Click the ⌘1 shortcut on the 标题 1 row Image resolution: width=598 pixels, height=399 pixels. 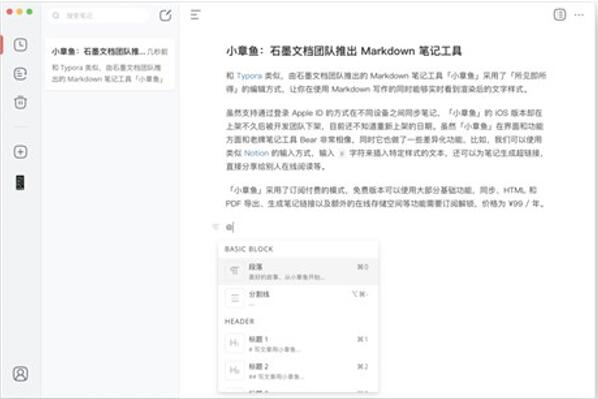click(x=362, y=339)
